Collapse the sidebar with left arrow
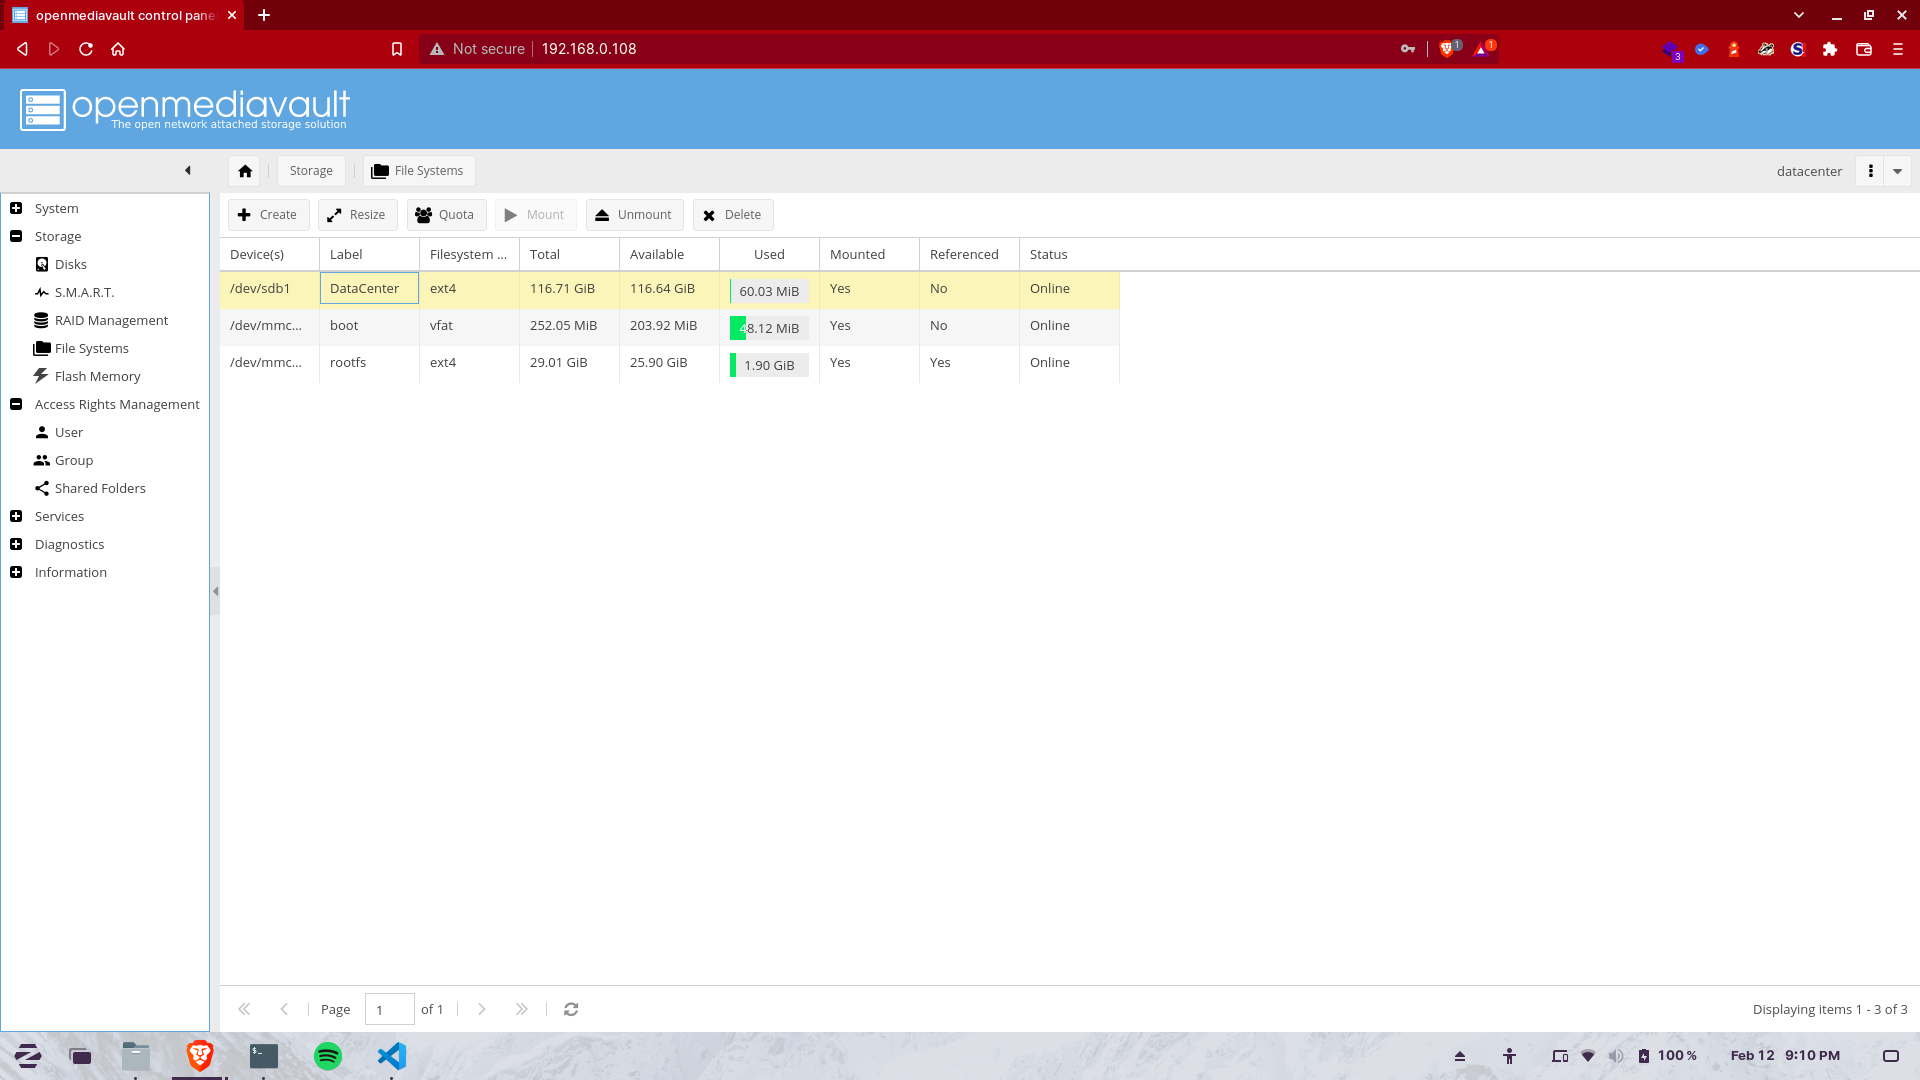1920x1080 pixels. click(187, 171)
